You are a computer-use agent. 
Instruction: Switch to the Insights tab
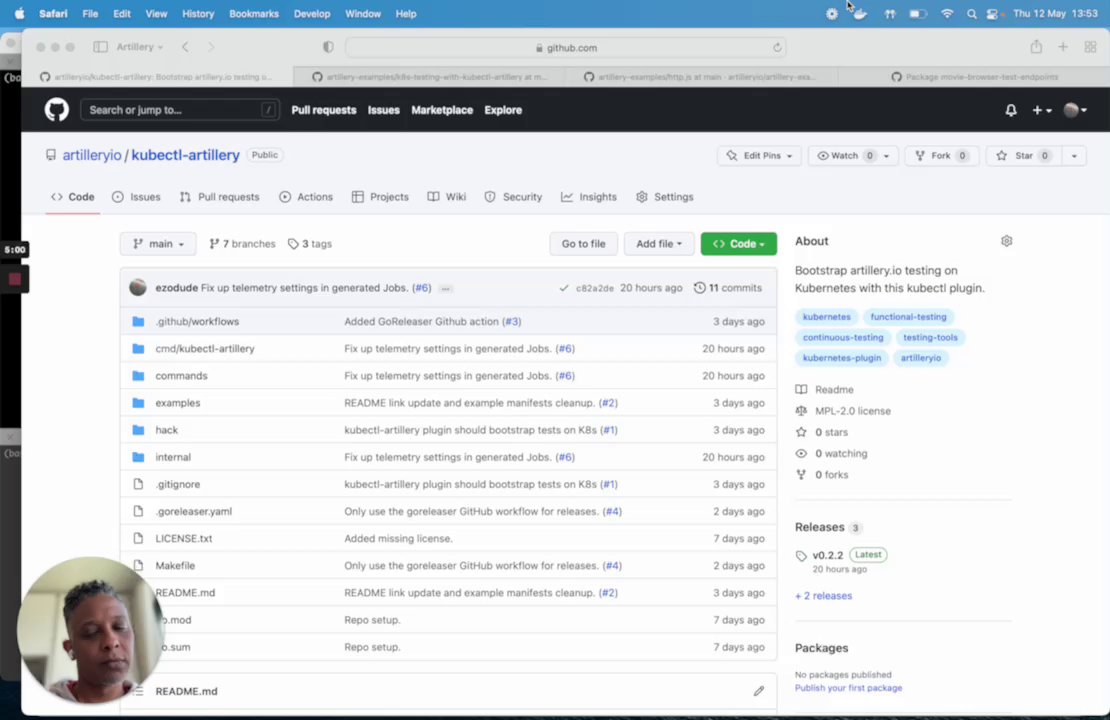[x=589, y=197]
